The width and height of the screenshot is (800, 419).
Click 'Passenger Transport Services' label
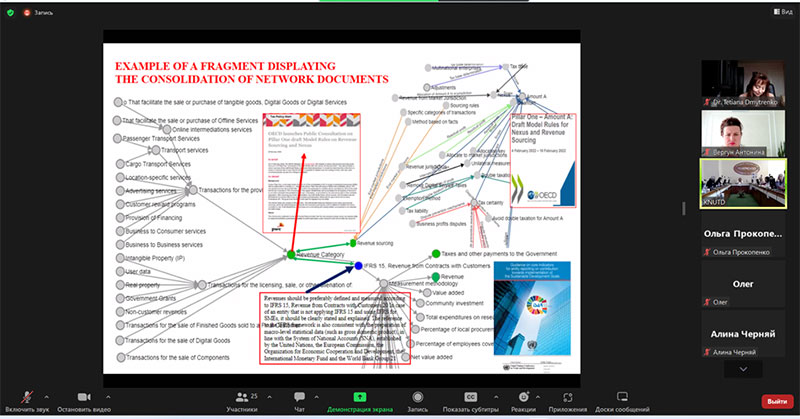click(161, 138)
